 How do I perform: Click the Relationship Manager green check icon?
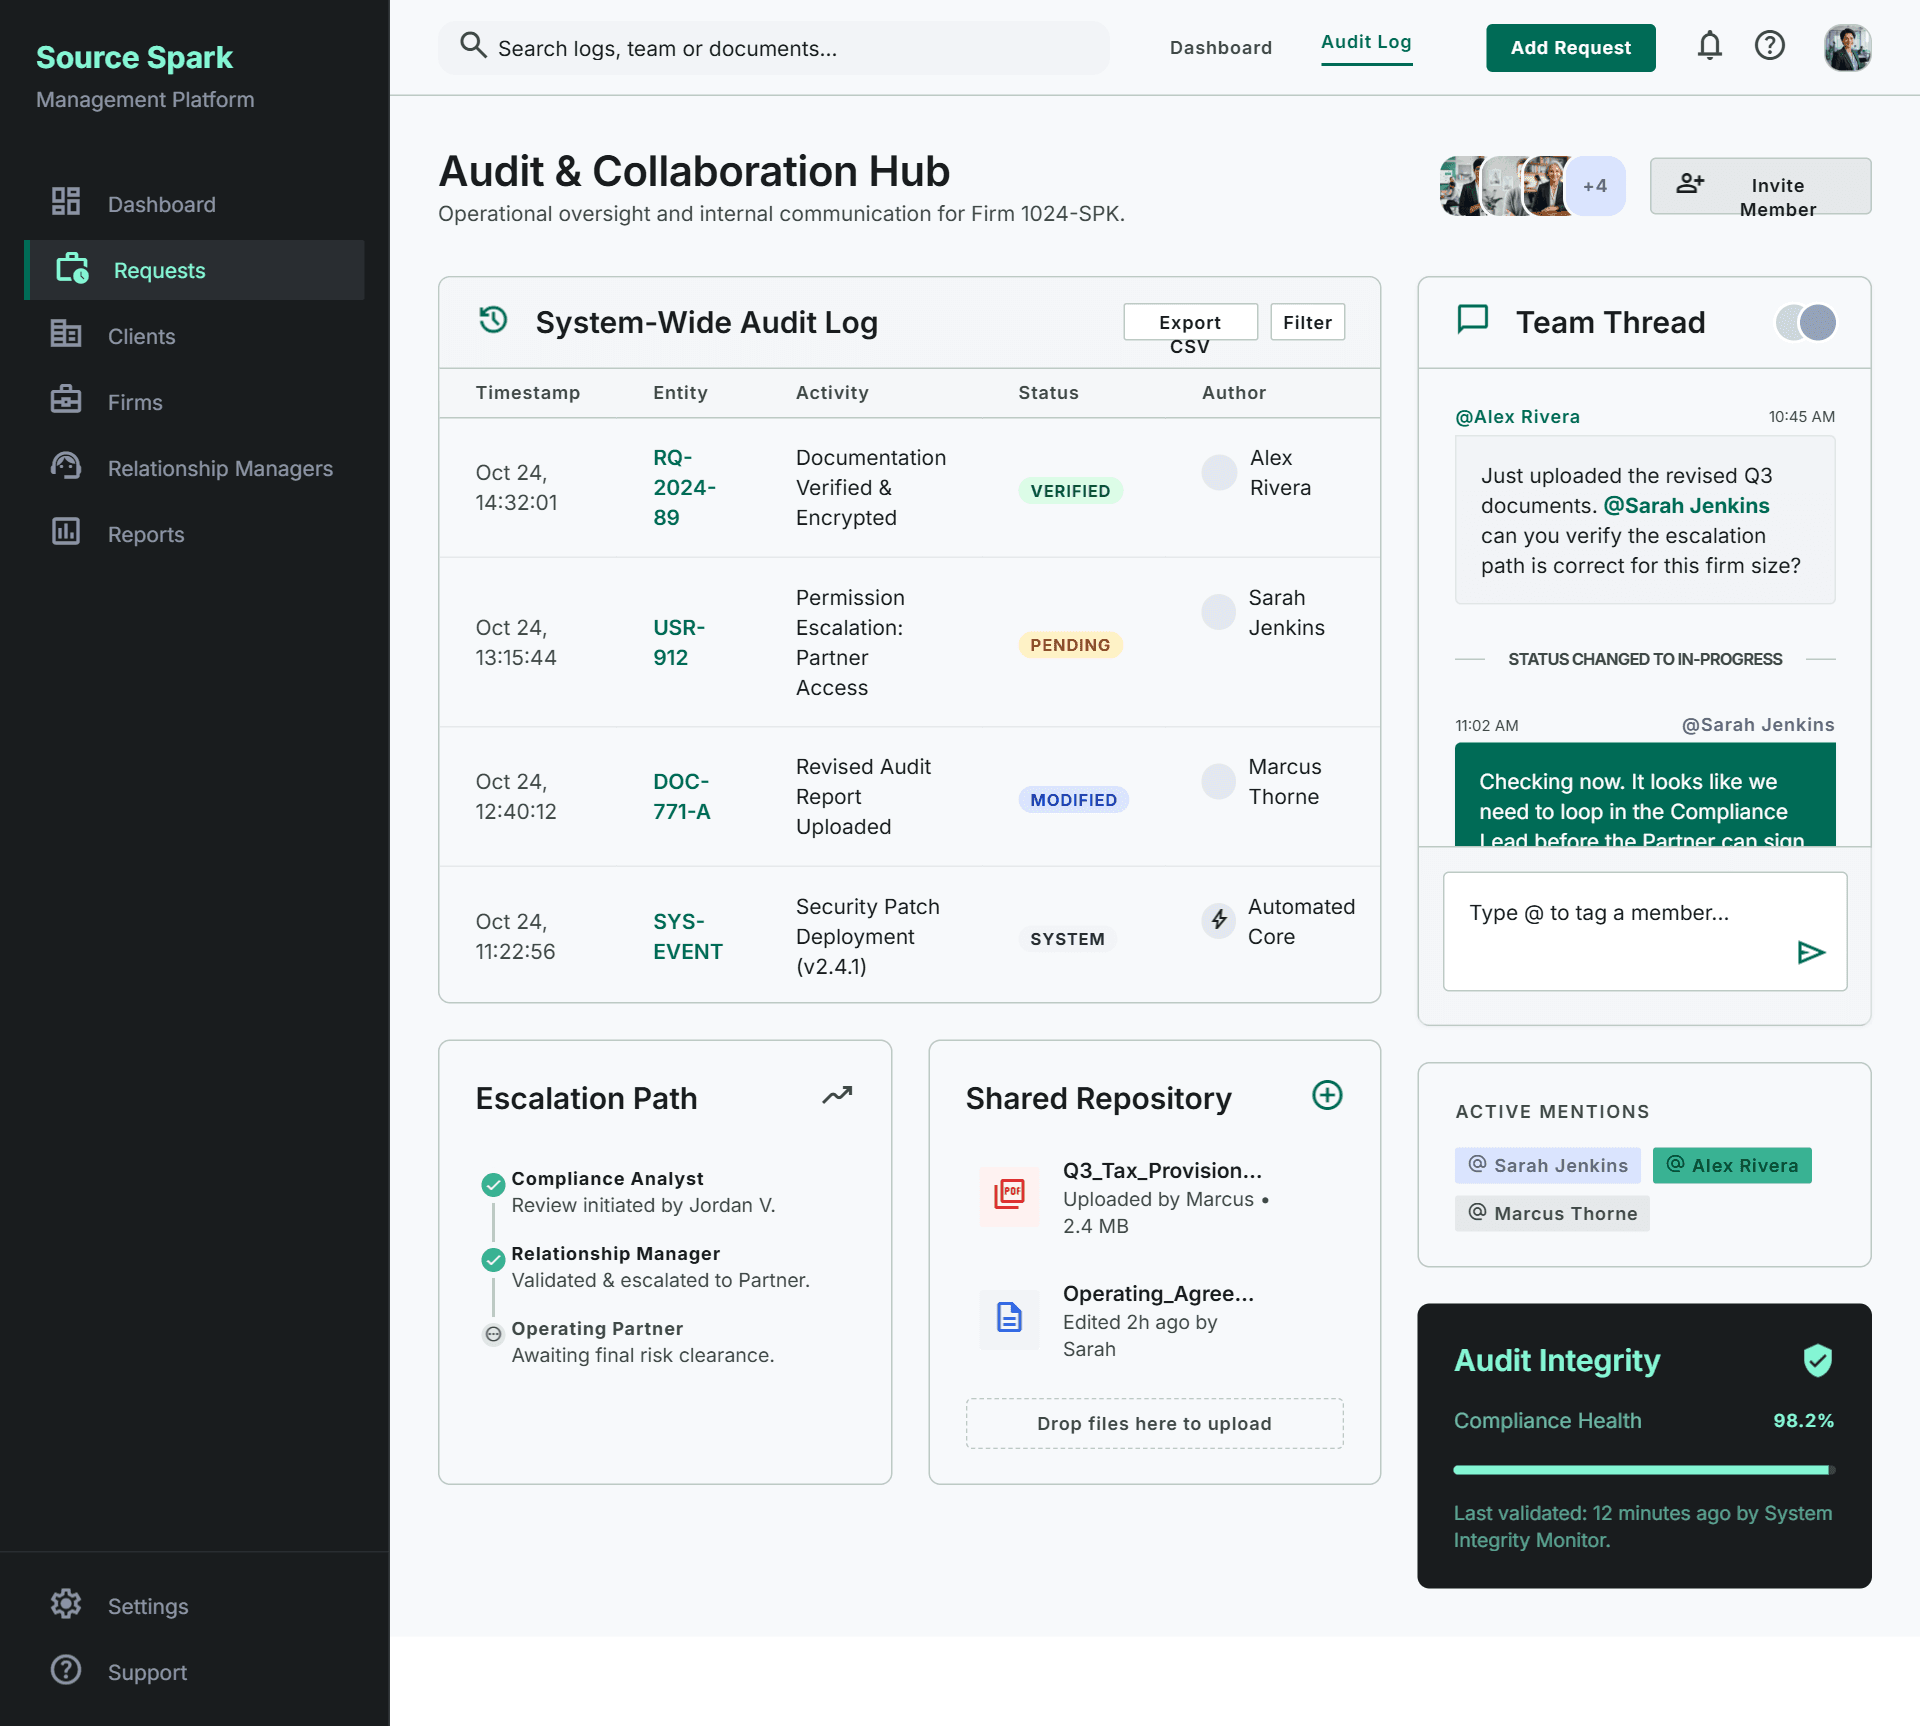tap(493, 1260)
